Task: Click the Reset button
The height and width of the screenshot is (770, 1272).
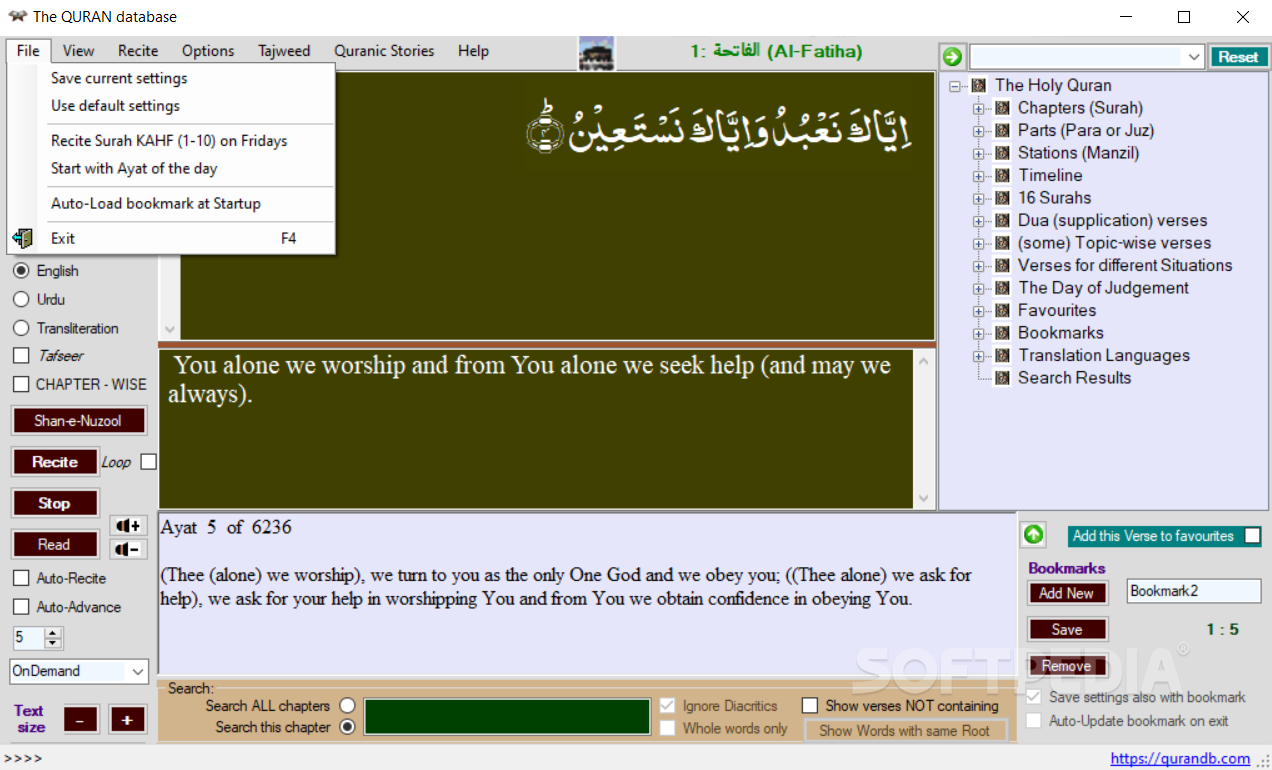Action: [1238, 57]
